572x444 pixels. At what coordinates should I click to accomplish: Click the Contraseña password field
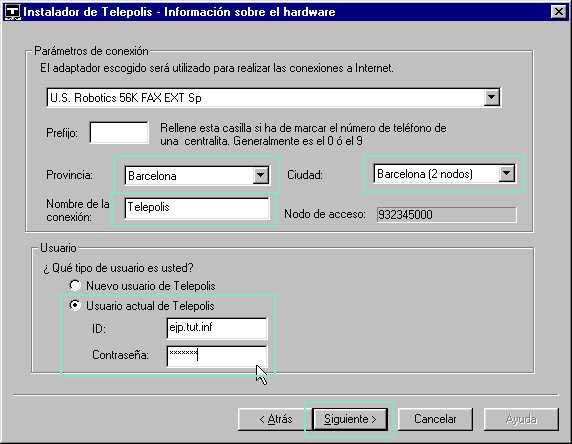coord(217,356)
